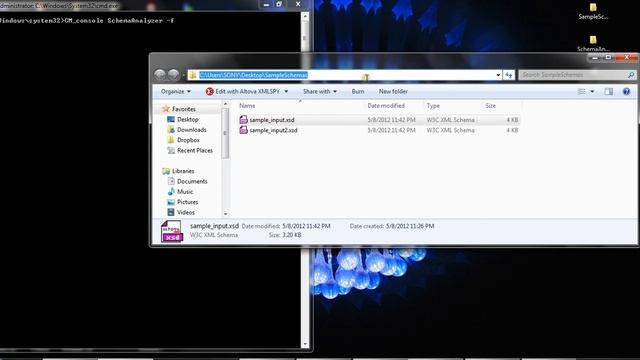Viewport: 640px width, 360px height.
Task: Click the sample_input.xsd file icon
Action: pyautogui.click(x=244, y=120)
